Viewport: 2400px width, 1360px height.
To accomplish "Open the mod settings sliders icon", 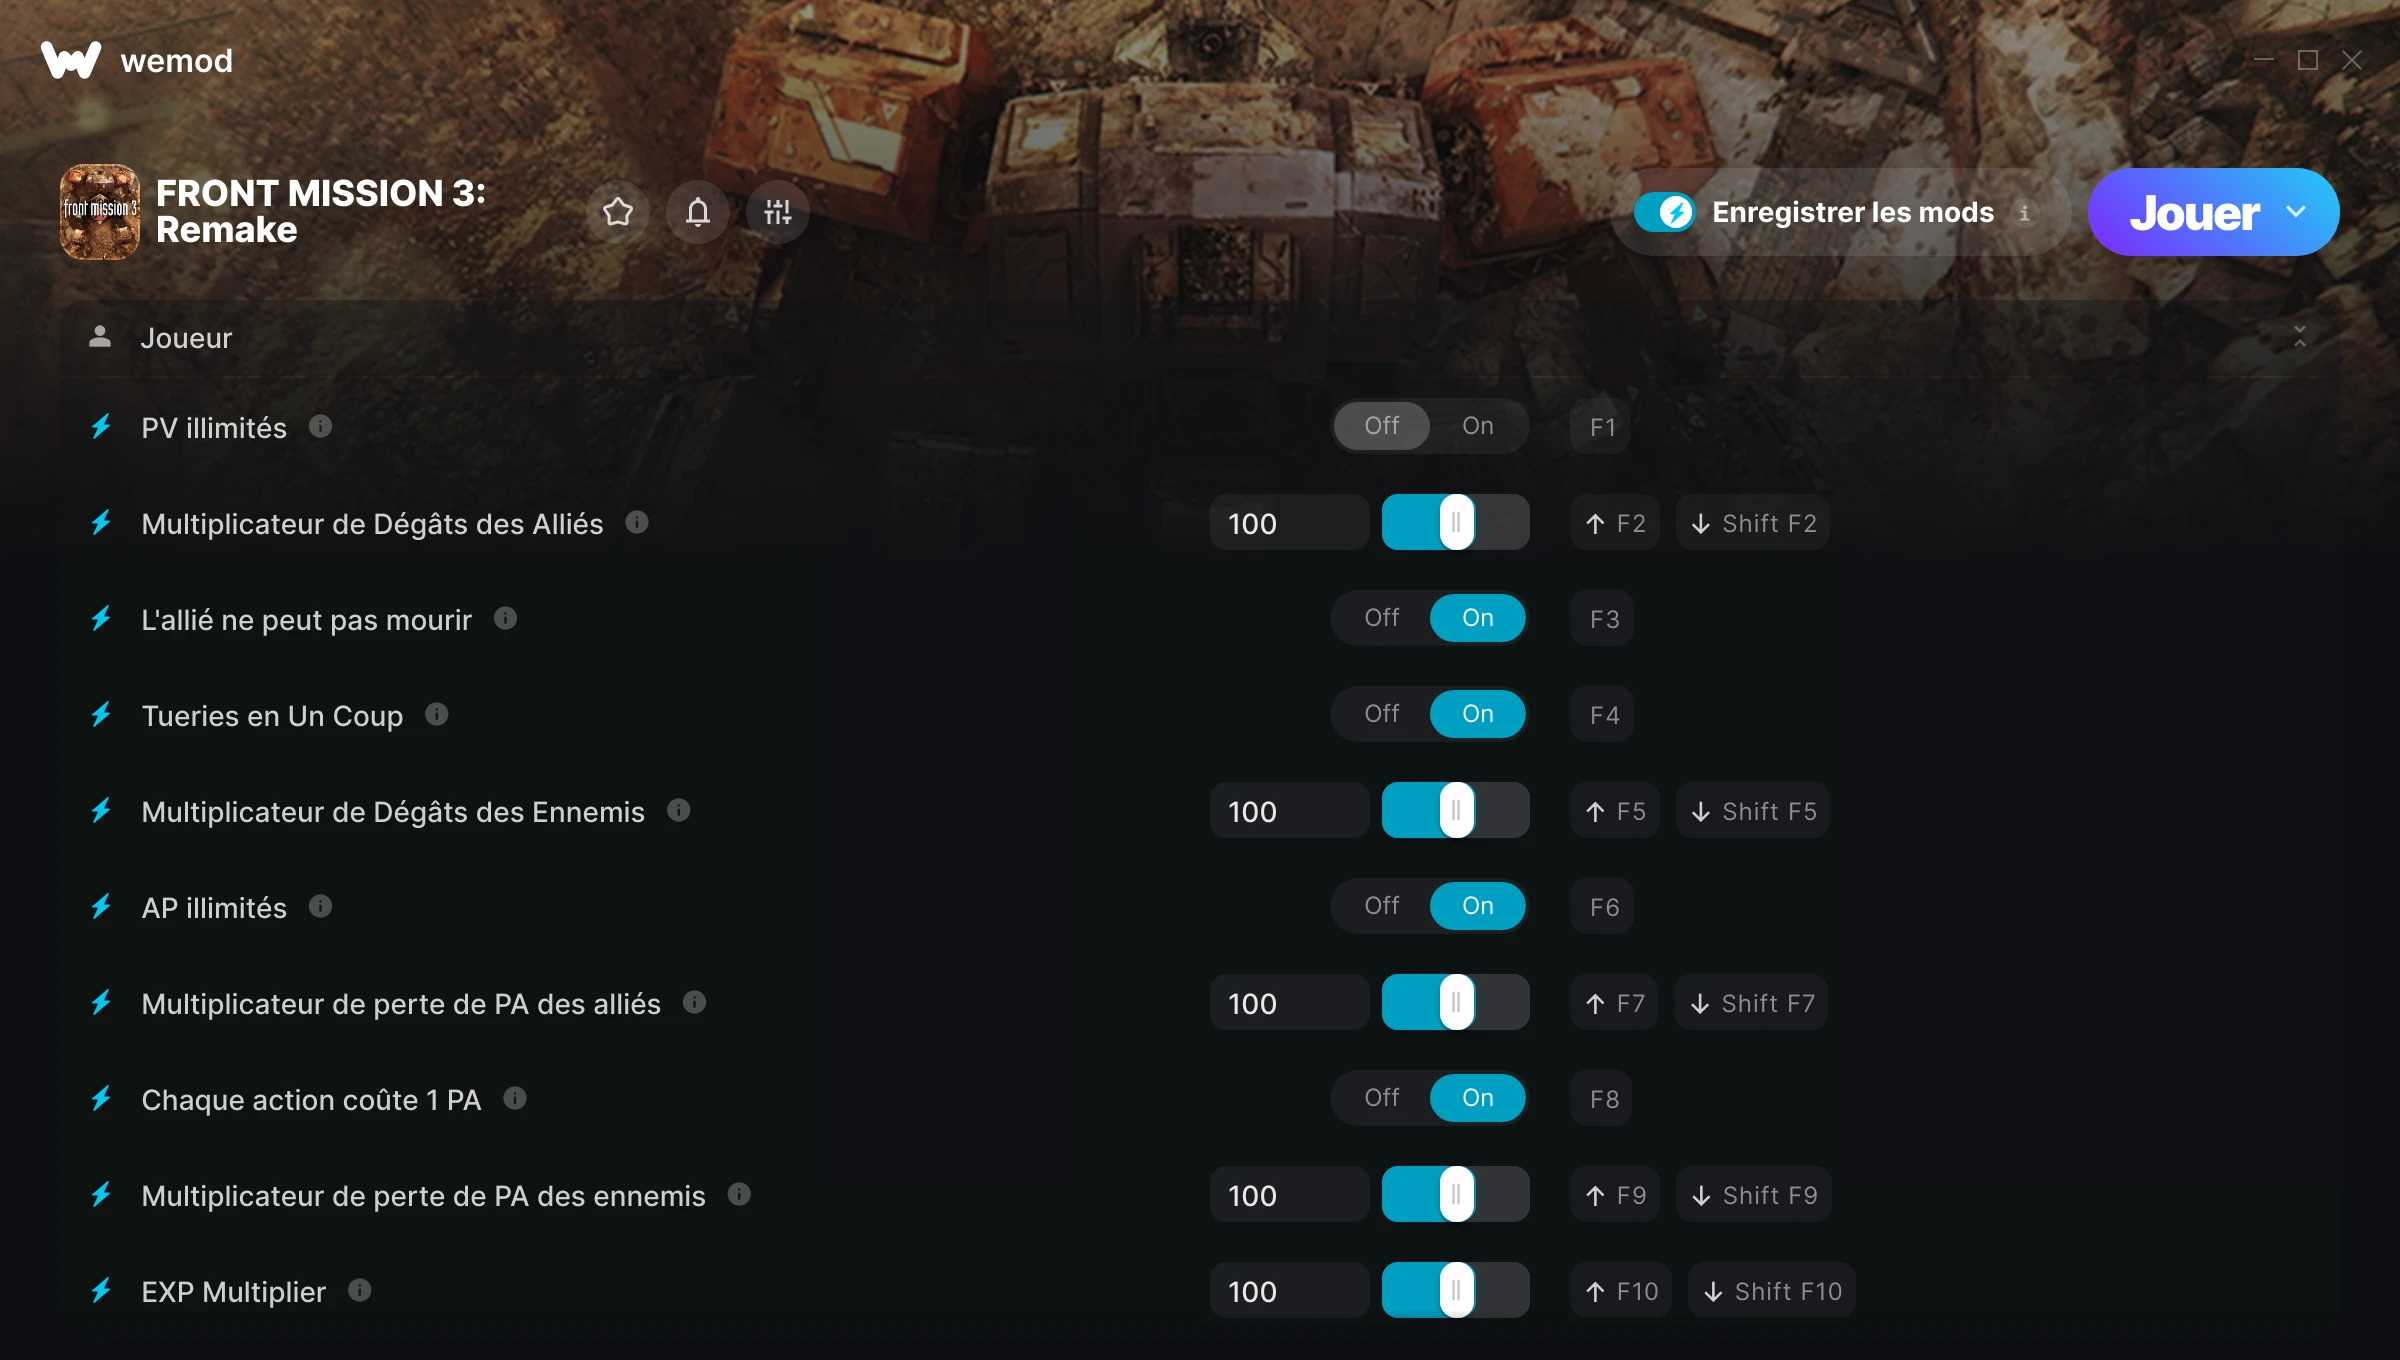I will [778, 212].
